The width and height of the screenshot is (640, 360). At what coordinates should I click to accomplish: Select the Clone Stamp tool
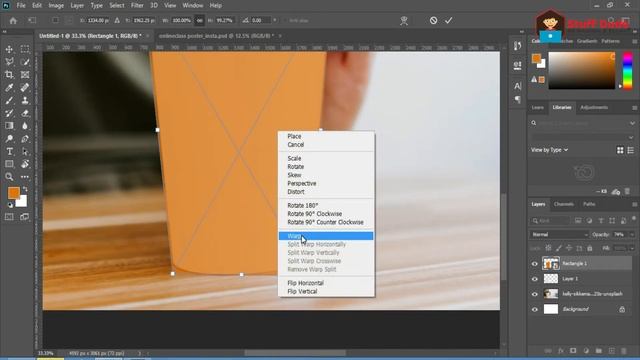(x=25, y=100)
